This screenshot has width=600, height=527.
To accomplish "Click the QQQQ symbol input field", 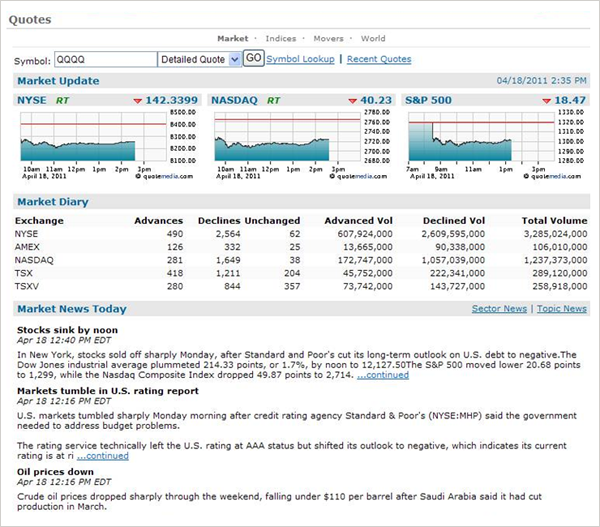I will pos(105,60).
